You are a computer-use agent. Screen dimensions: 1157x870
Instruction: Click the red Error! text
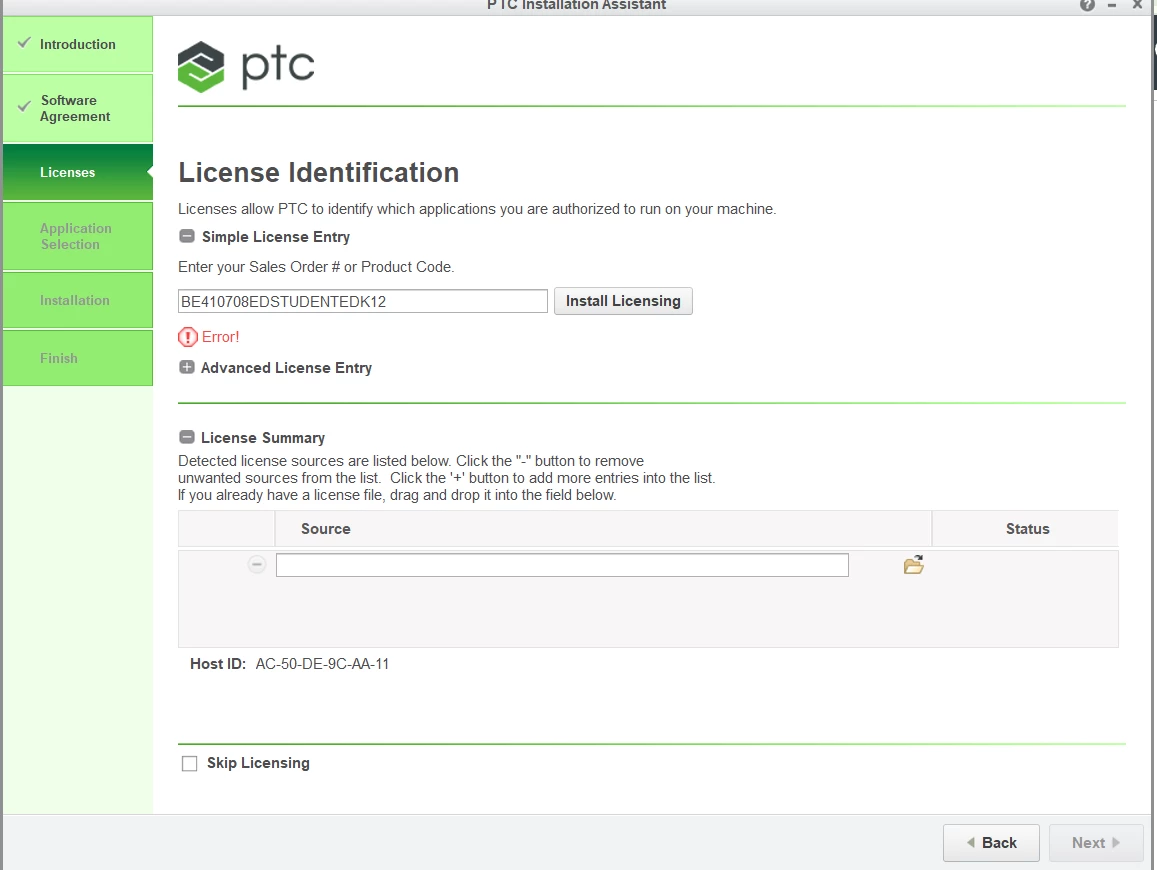click(221, 337)
